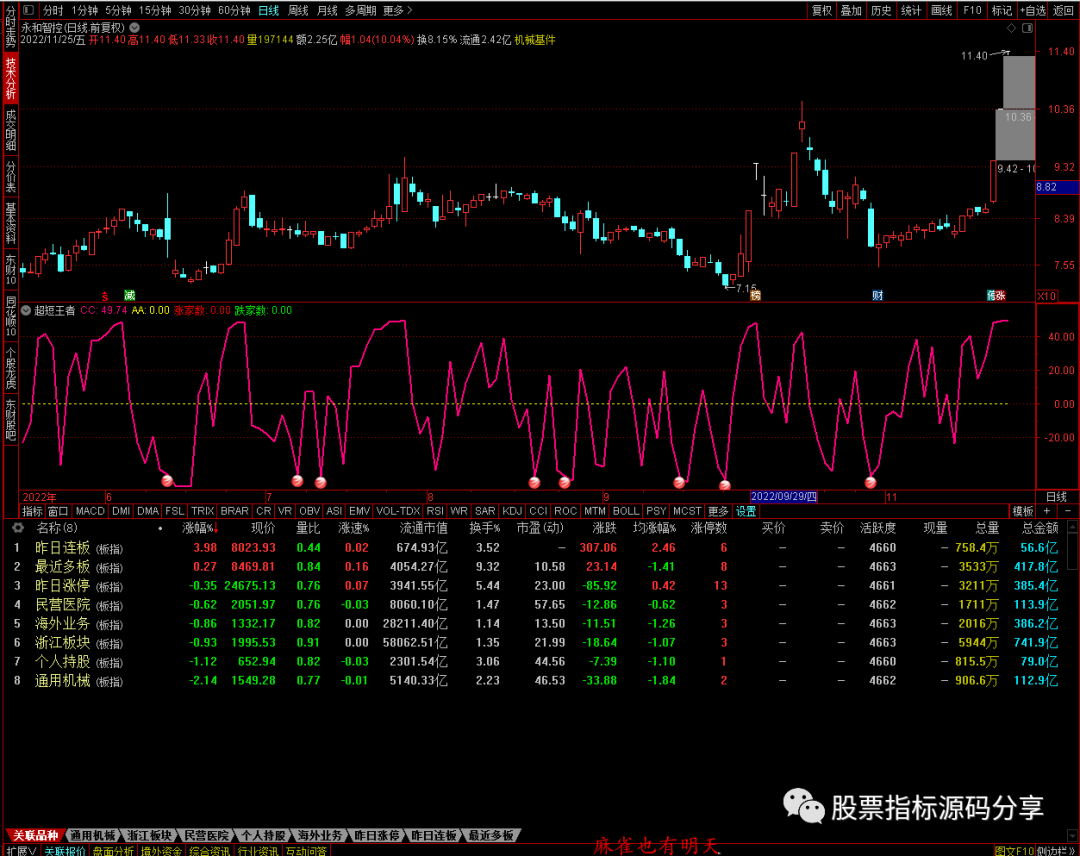Expand the 更多 timeframe options
This screenshot has height=856, width=1080.
[x=397, y=10]
